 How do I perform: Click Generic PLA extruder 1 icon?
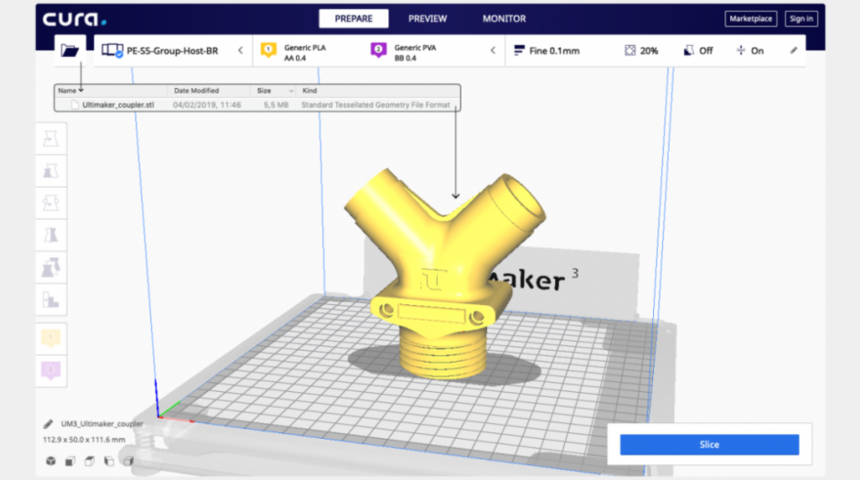coord(268,50)
